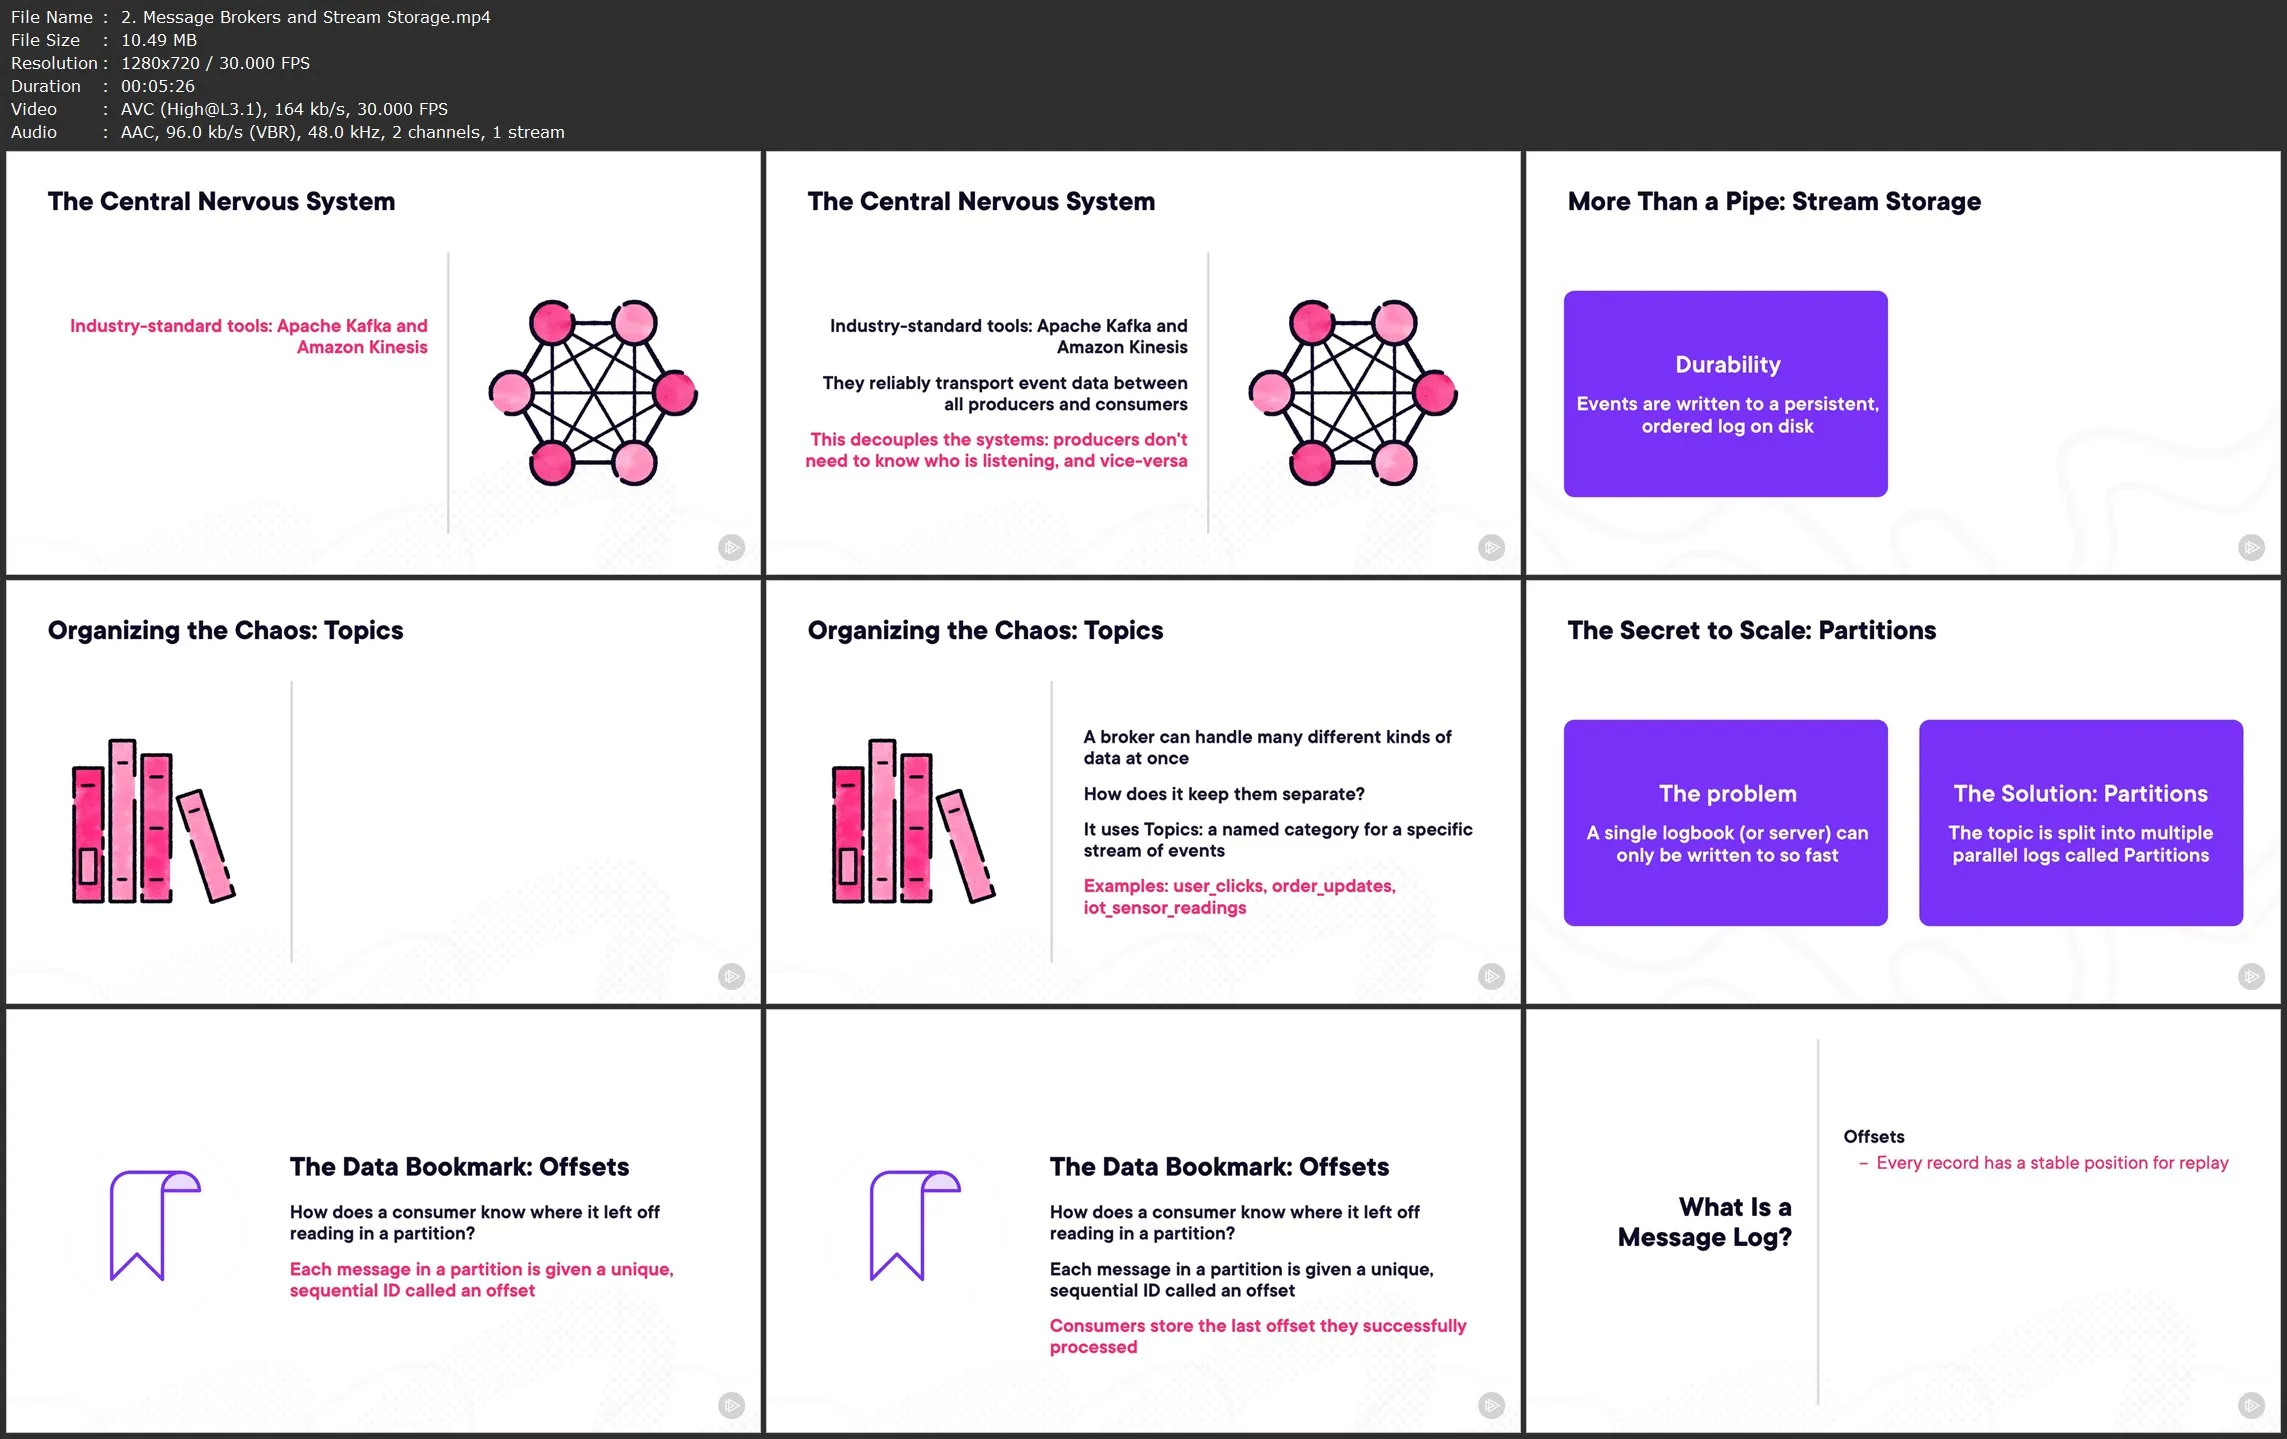Viewport: 2287px width, 1439px height.
Task: Click 'The Secret to Scale: Partitions' title
Action: pos(1751,630)
